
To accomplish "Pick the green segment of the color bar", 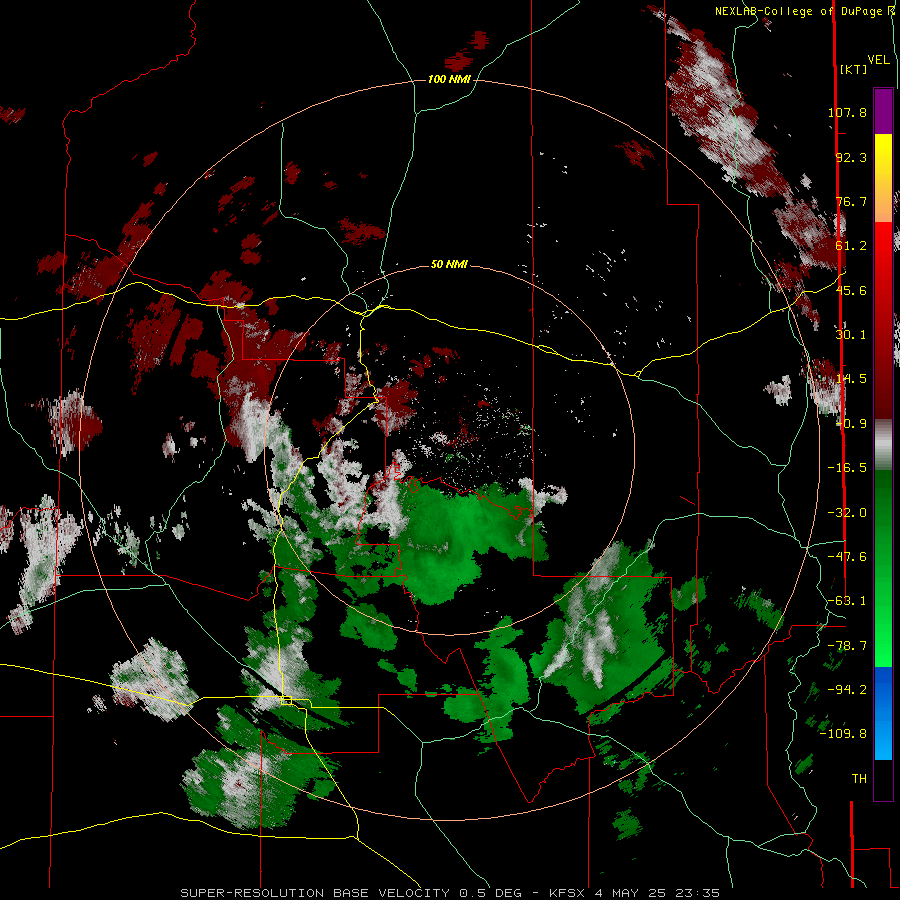I will coord(883,568).
